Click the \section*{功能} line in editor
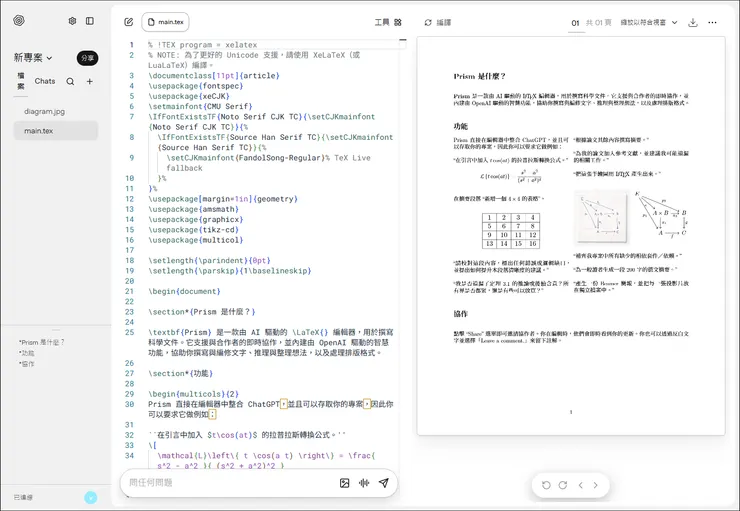This screenshot has height=511, width=740. click(x=181, y=373)
